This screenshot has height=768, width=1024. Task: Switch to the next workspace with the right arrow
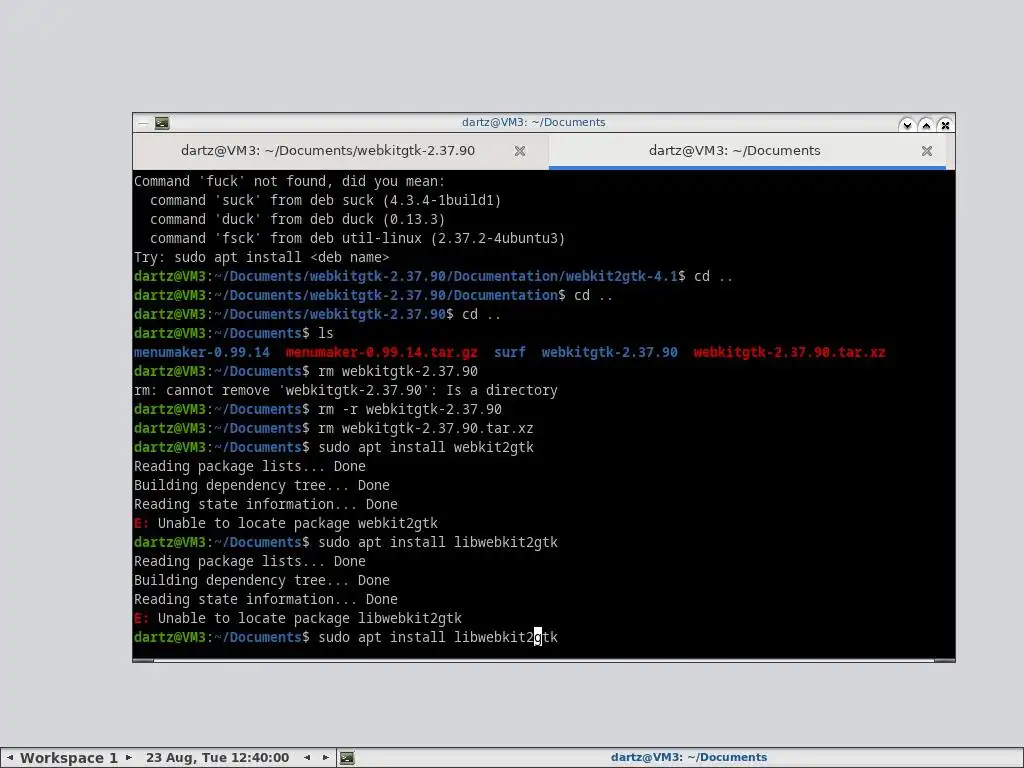[129, 758]
